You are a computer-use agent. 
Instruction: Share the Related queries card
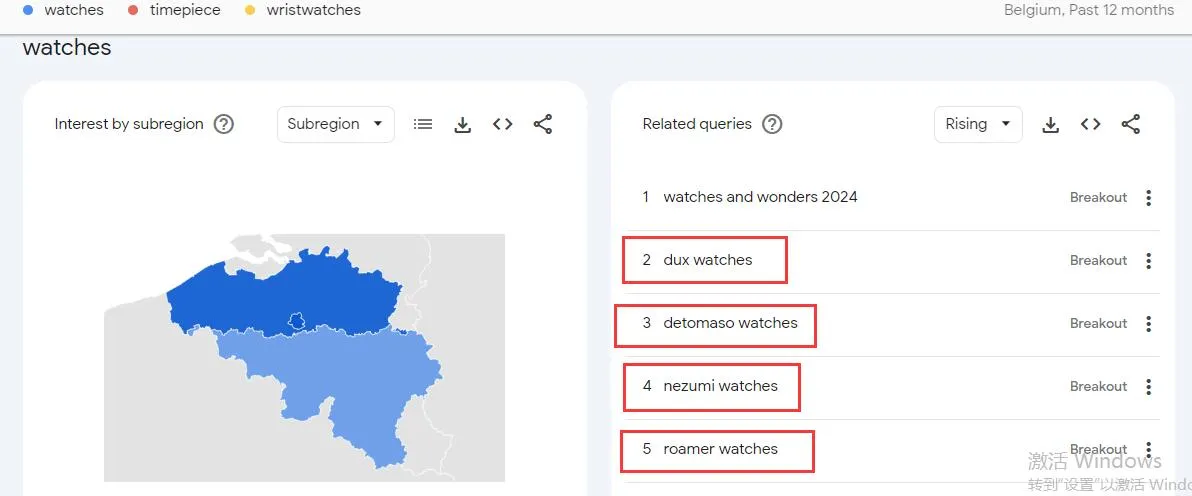(x=1131, y=124)
